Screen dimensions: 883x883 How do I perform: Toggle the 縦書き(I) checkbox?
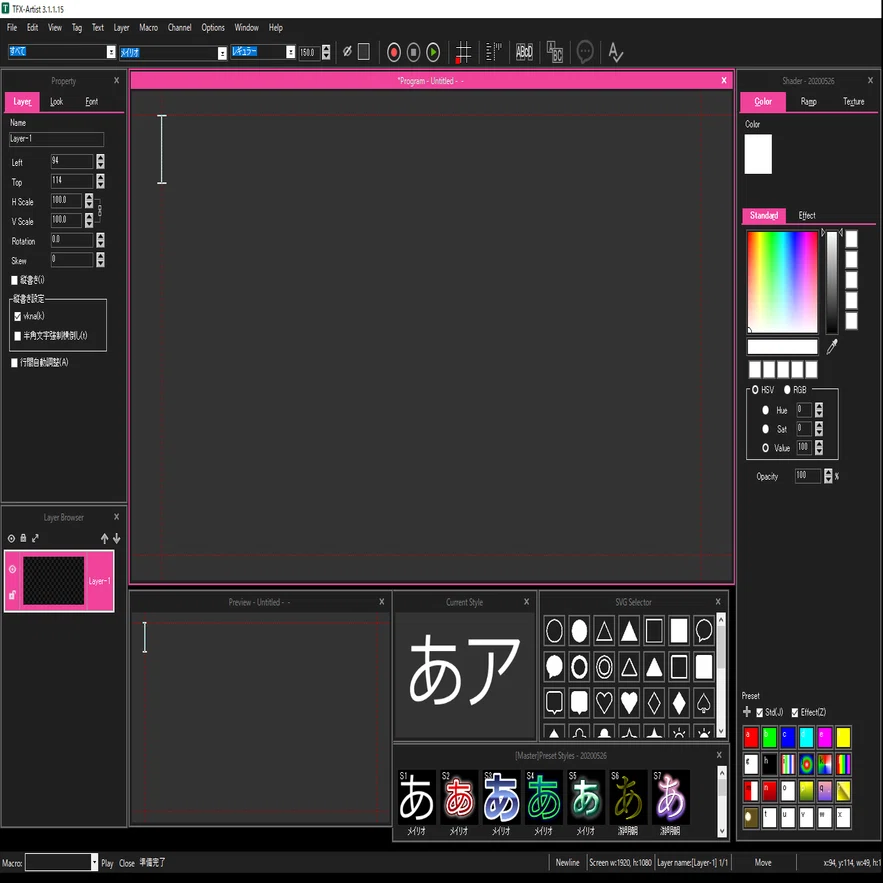click(15, 280)
